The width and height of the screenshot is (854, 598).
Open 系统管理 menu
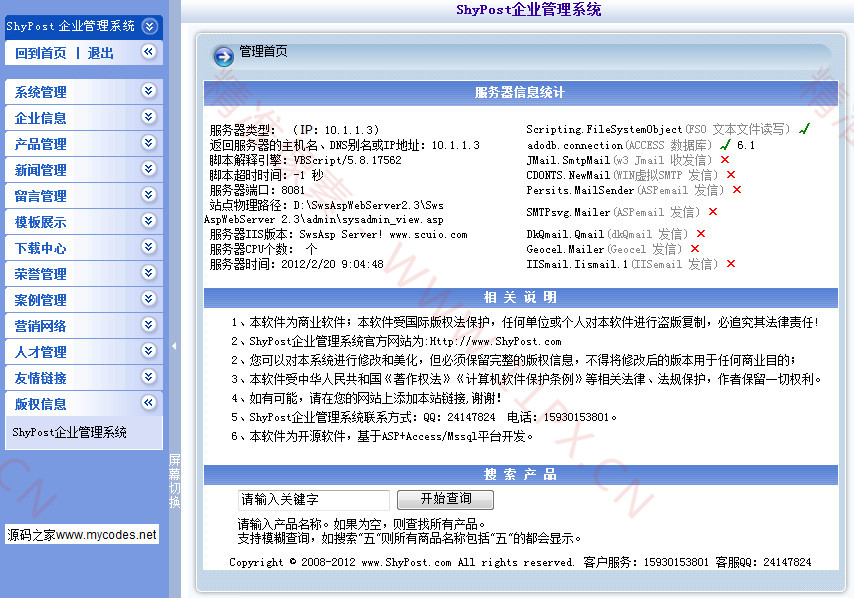click(41, 92)
